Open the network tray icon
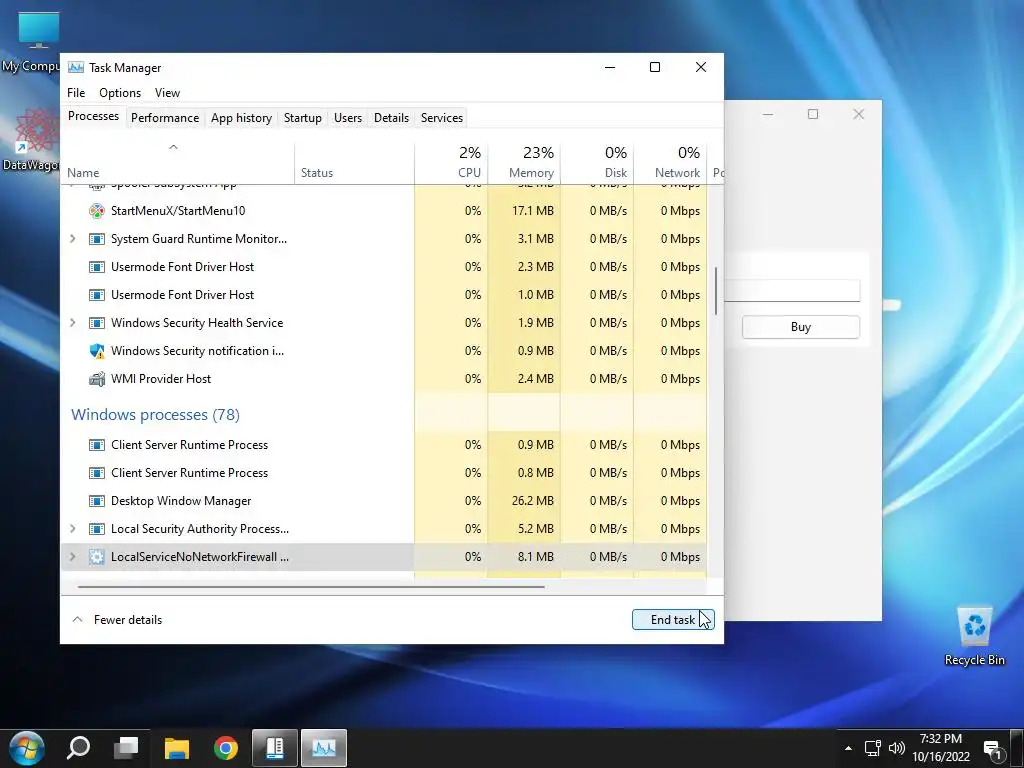This screenshot has height=768, width=1024. pyautogui.click(x=872, y=748)
